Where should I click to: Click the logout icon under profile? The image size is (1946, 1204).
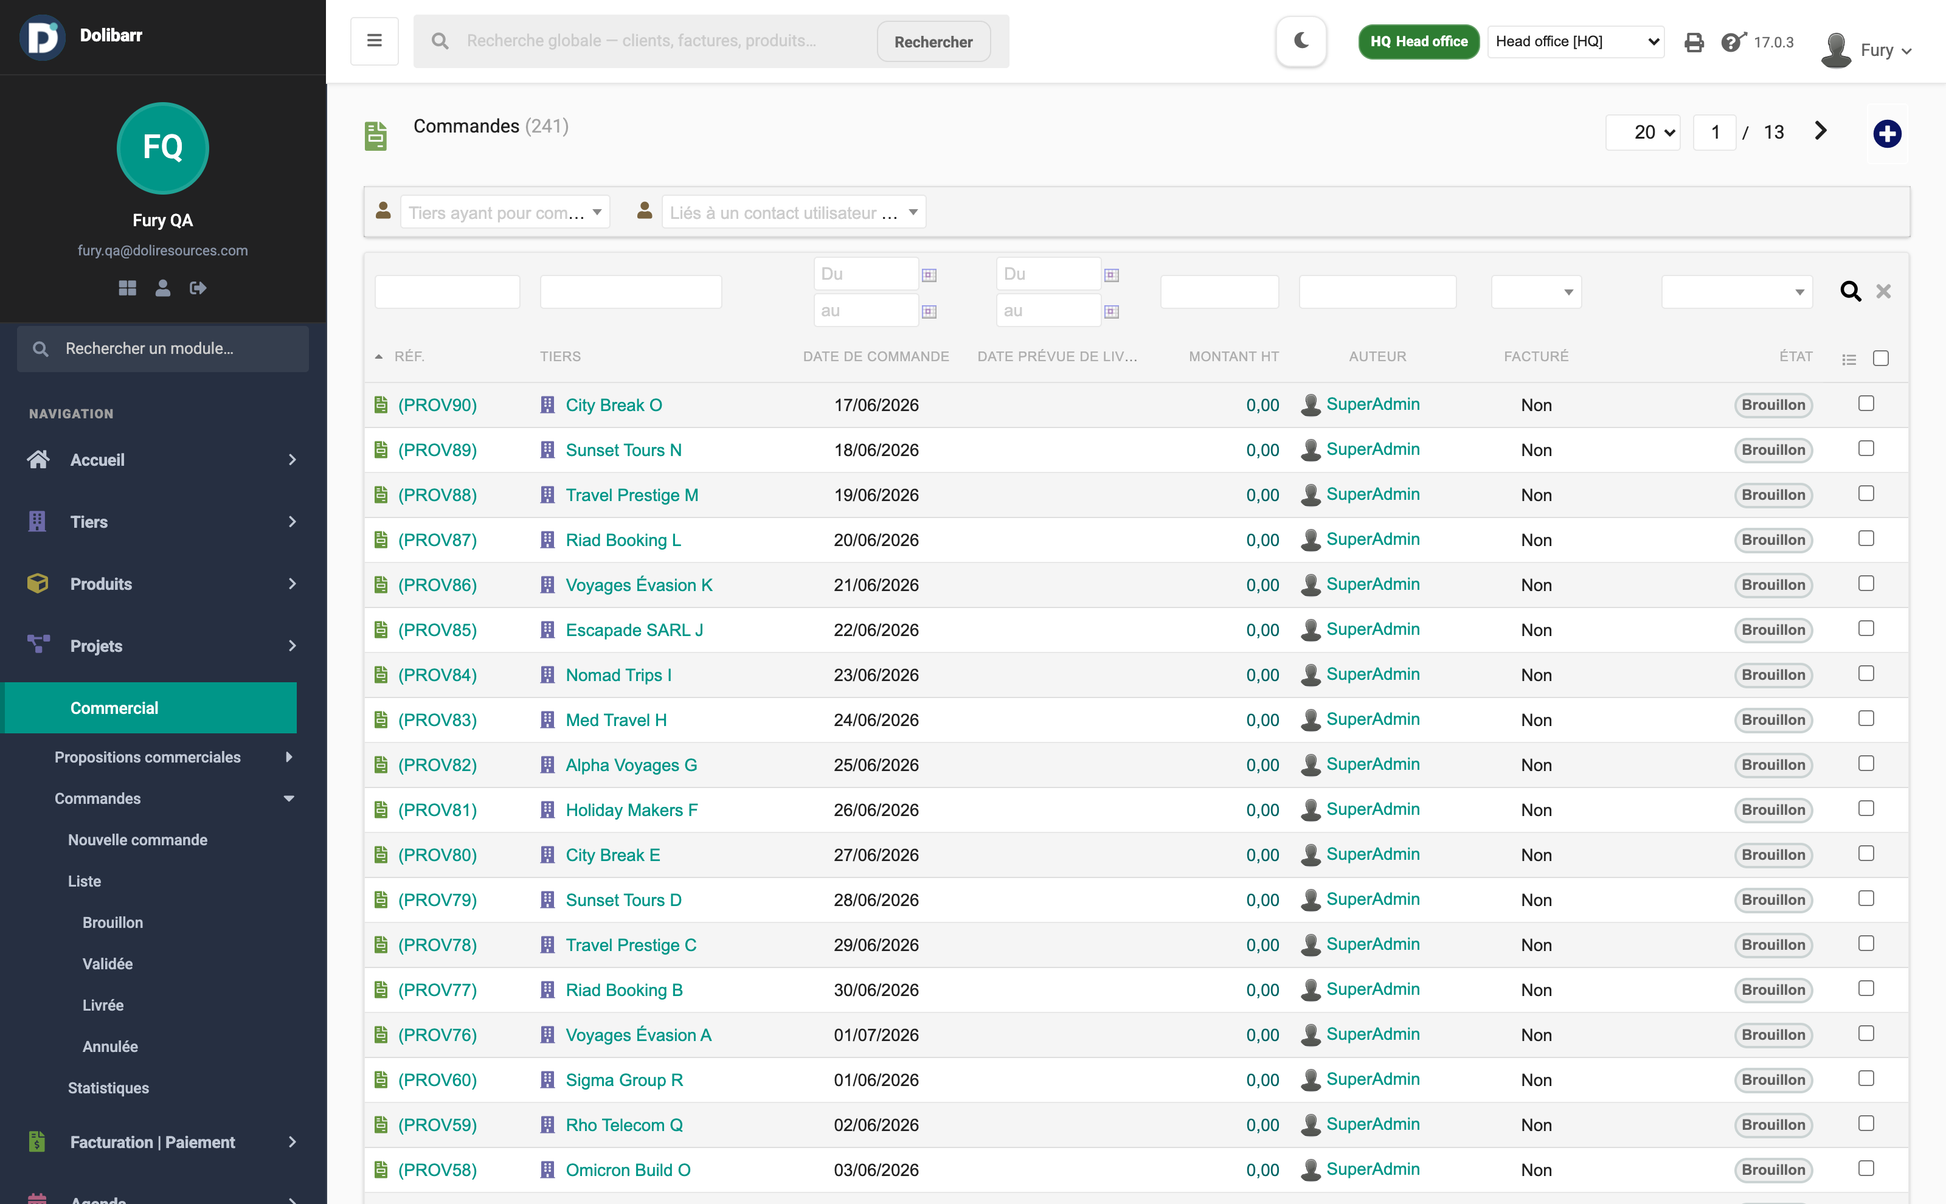(198, 288)
